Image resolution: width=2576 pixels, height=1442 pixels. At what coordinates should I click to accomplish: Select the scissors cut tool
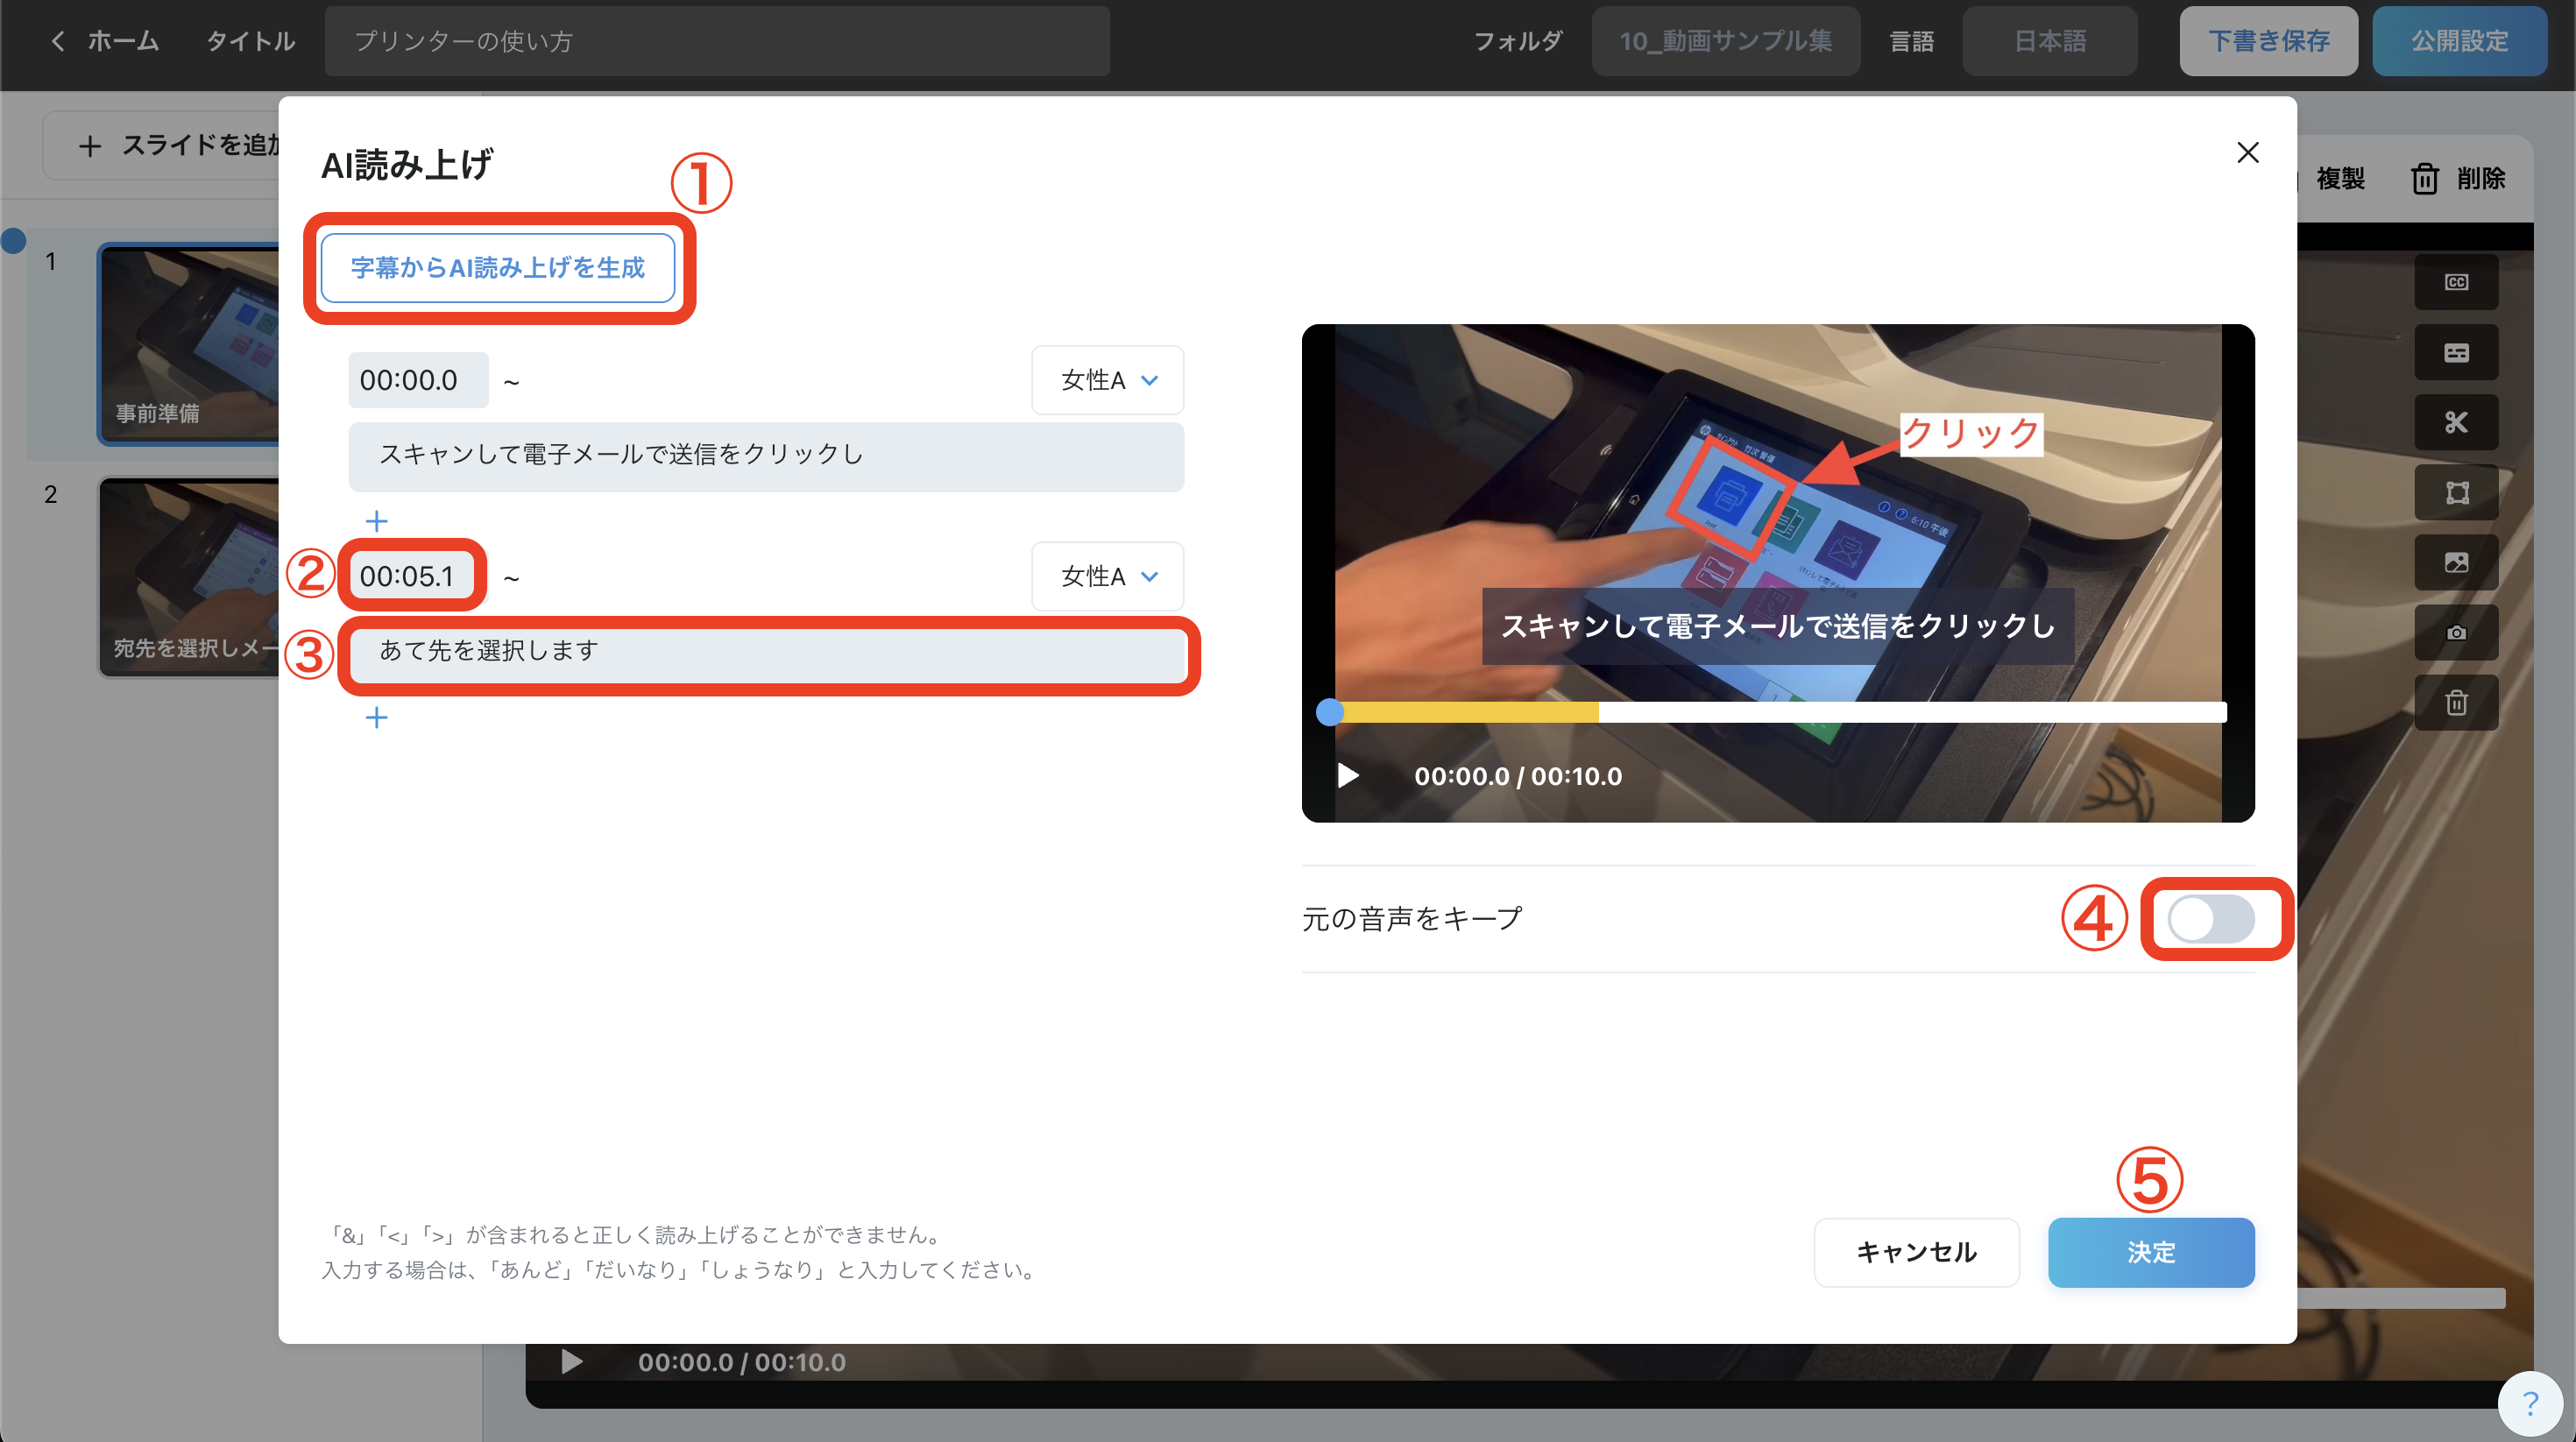pos(2455,422)
